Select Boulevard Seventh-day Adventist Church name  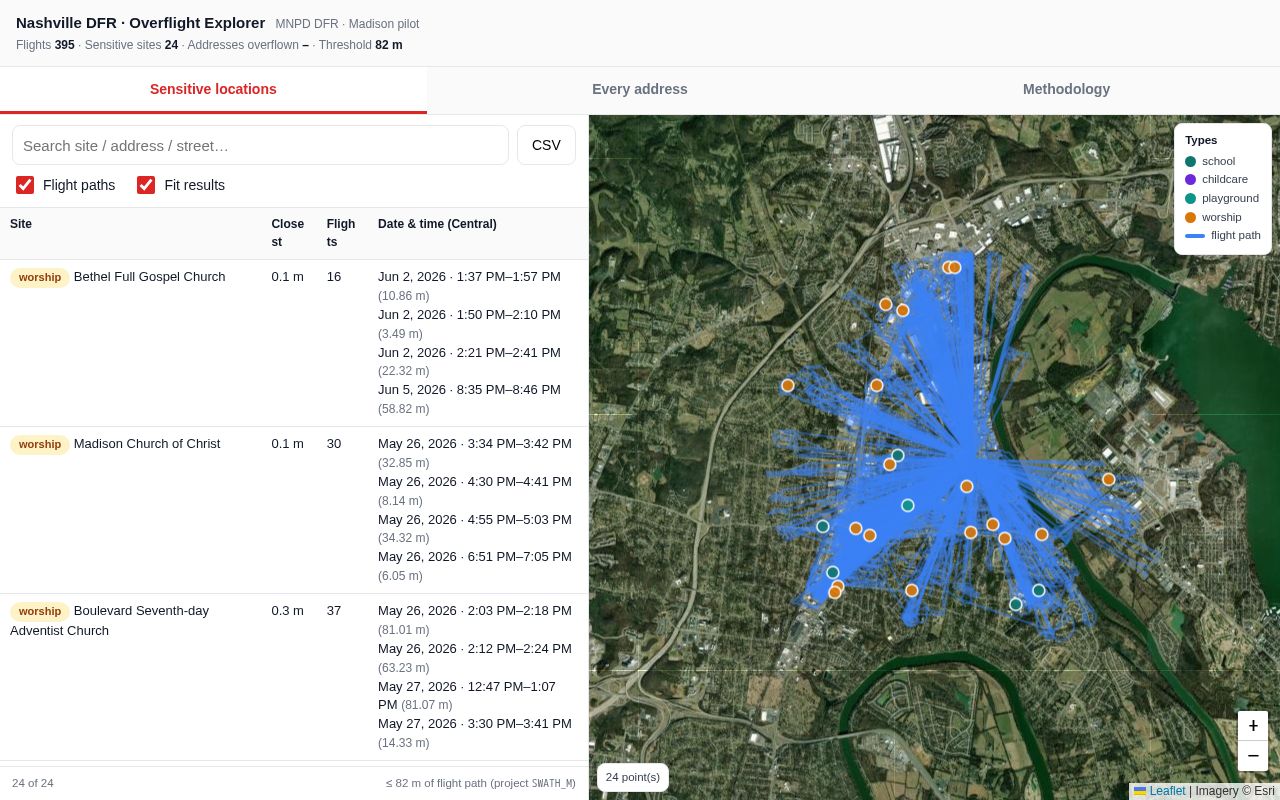[x=110, y=621]
